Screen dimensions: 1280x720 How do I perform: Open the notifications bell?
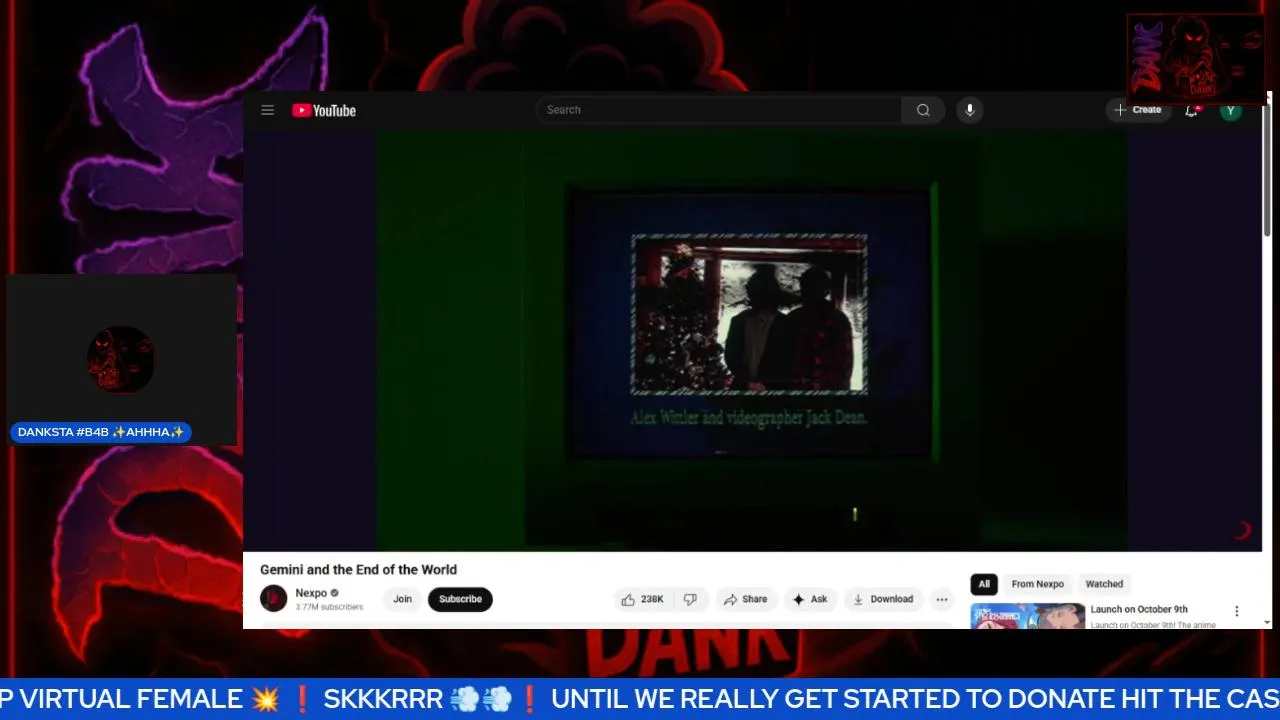1191,110
